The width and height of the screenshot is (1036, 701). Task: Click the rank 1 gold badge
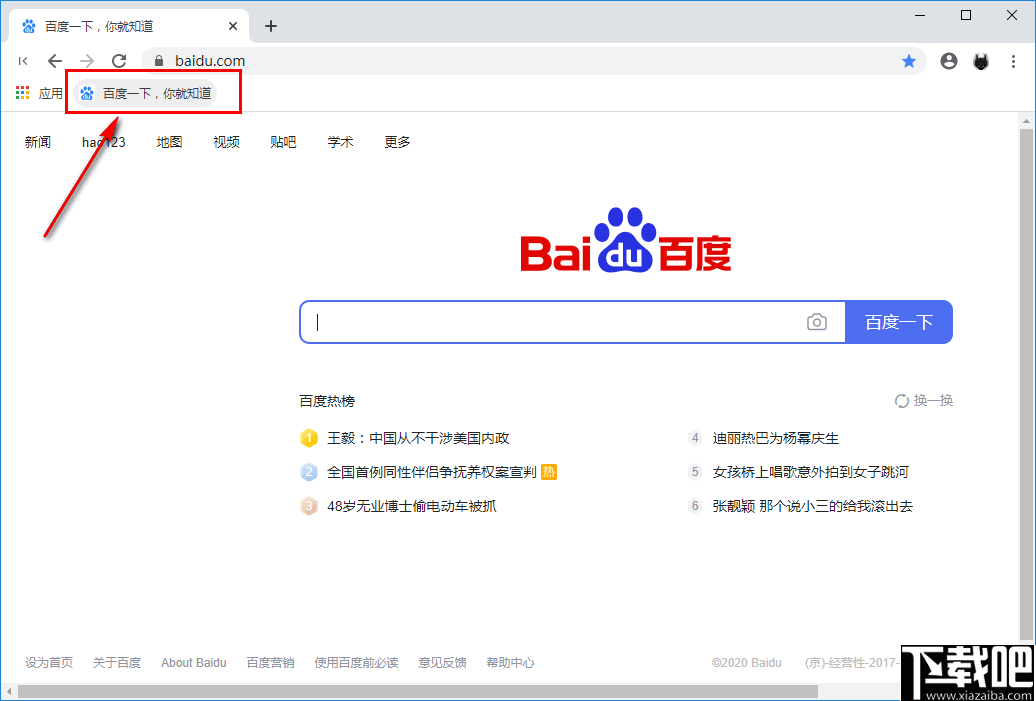(309, 438)
